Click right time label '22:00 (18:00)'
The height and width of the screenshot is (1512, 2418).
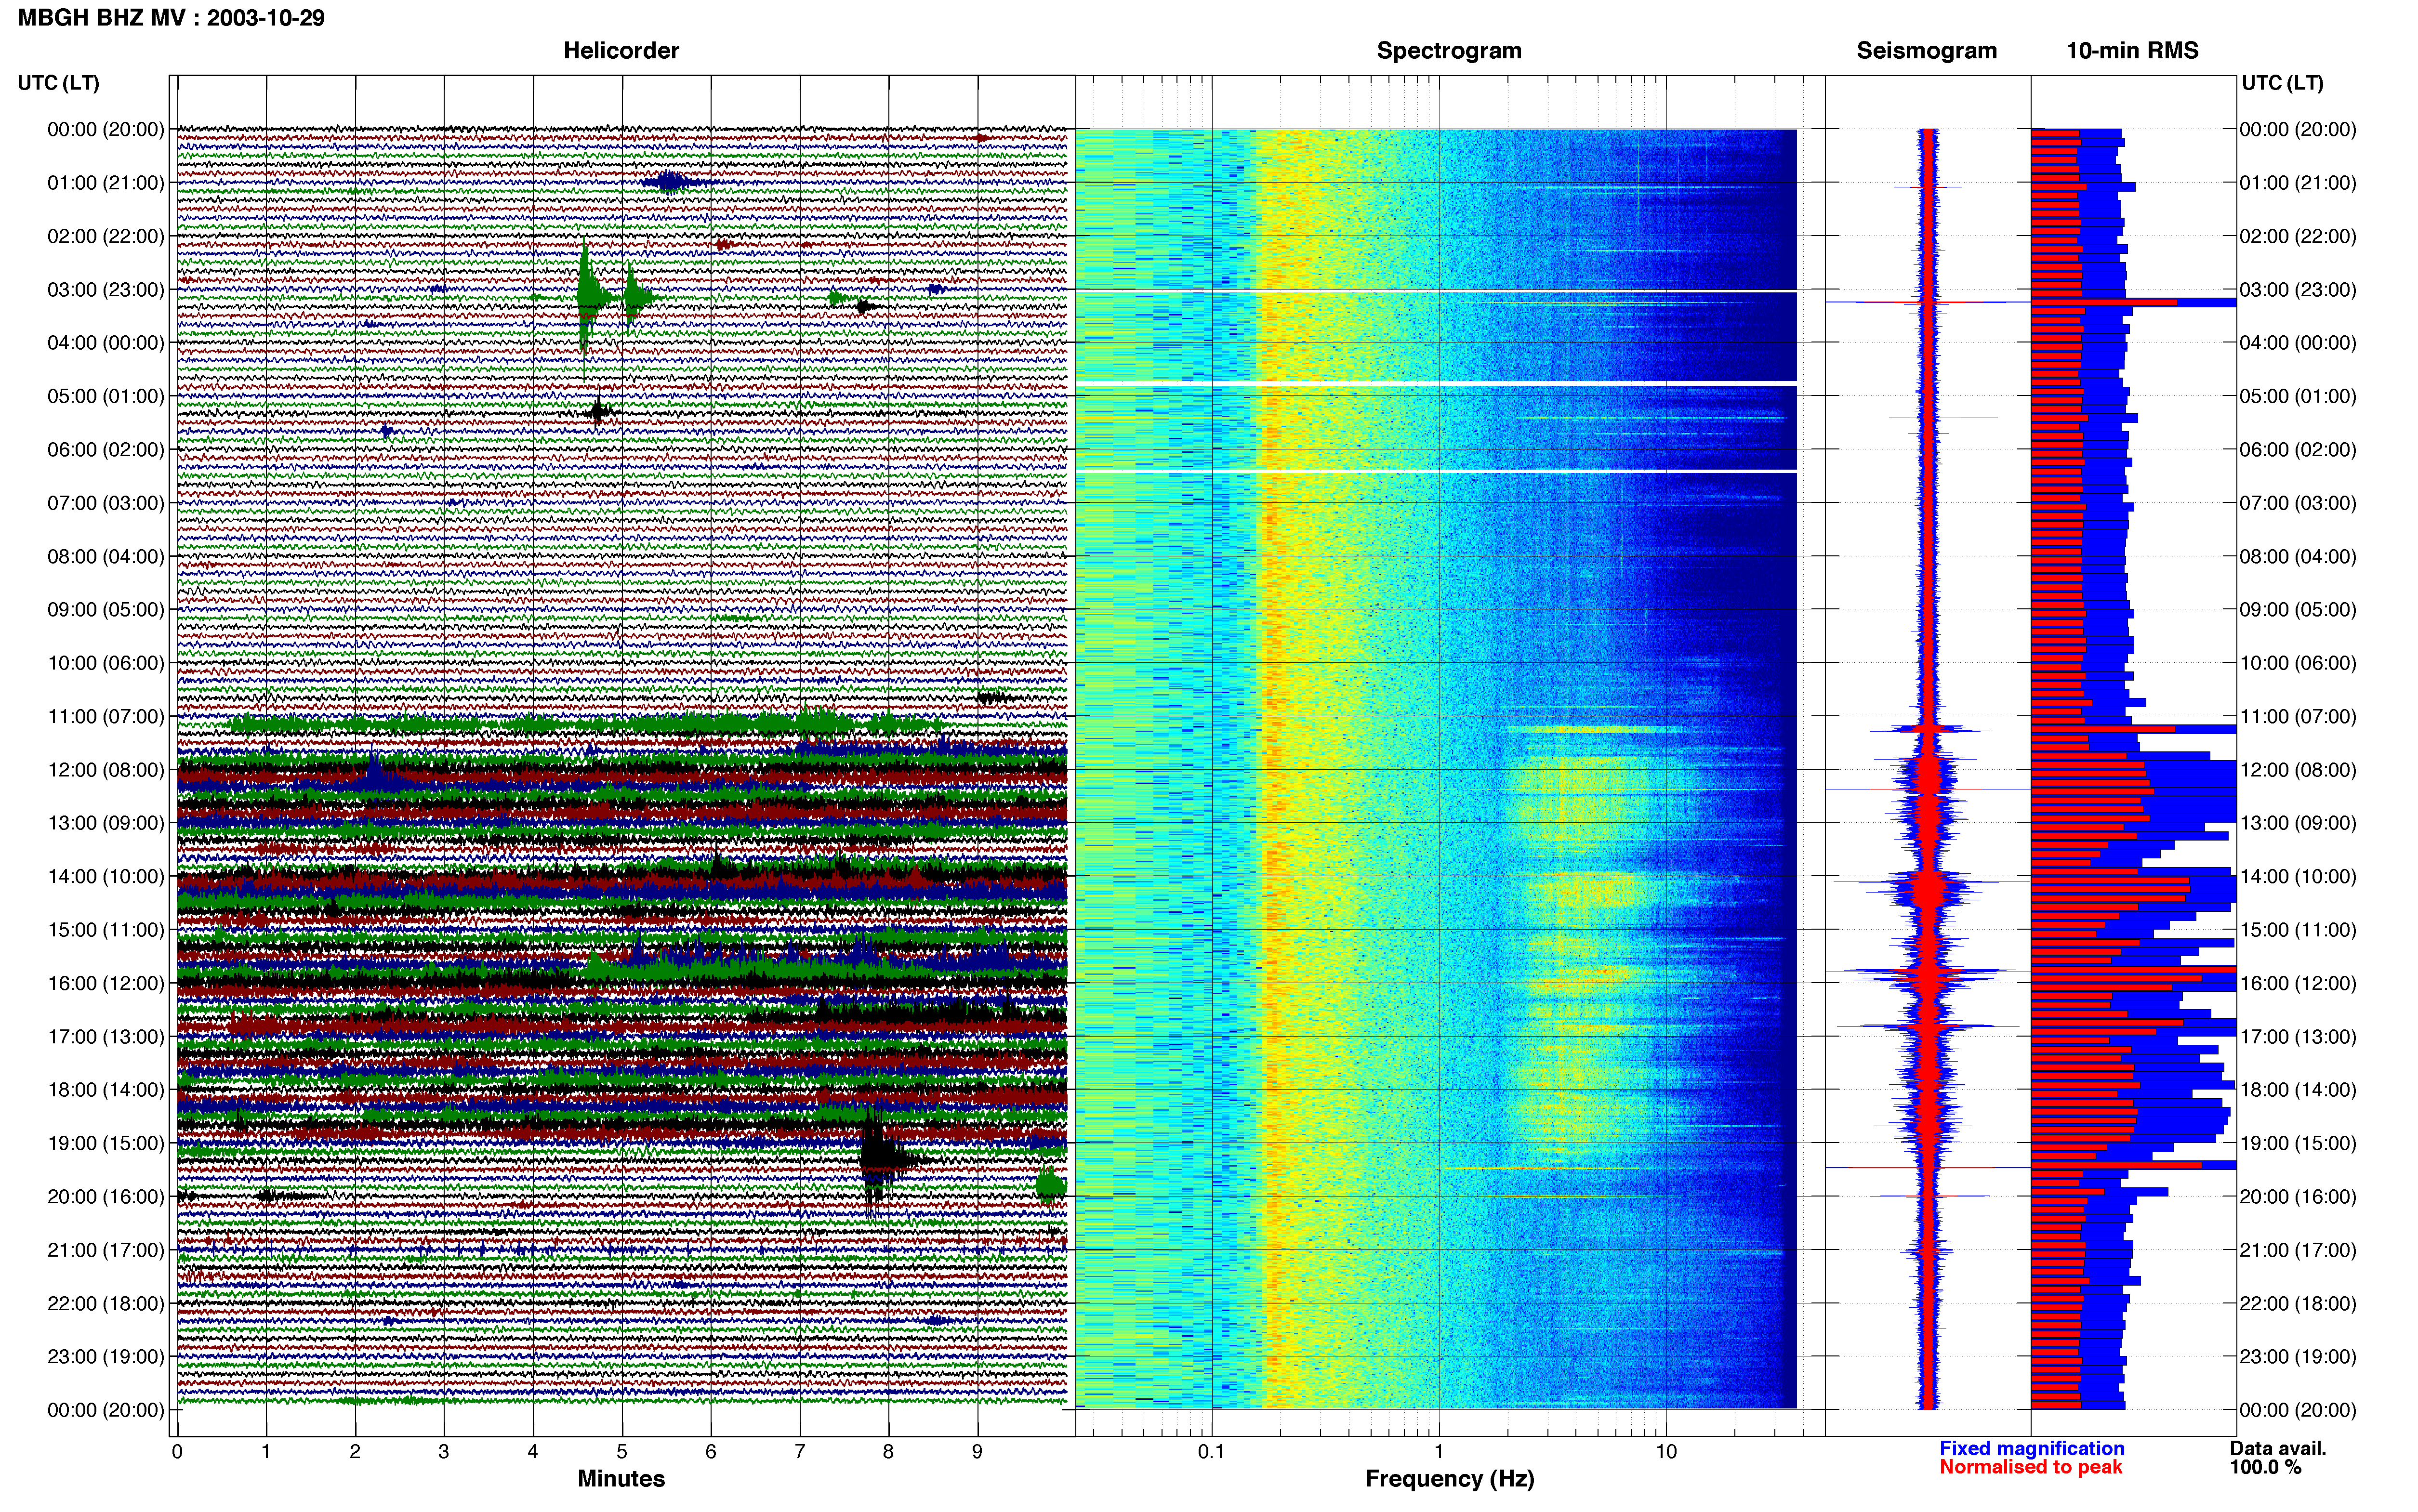[x=2298, y=1303]
